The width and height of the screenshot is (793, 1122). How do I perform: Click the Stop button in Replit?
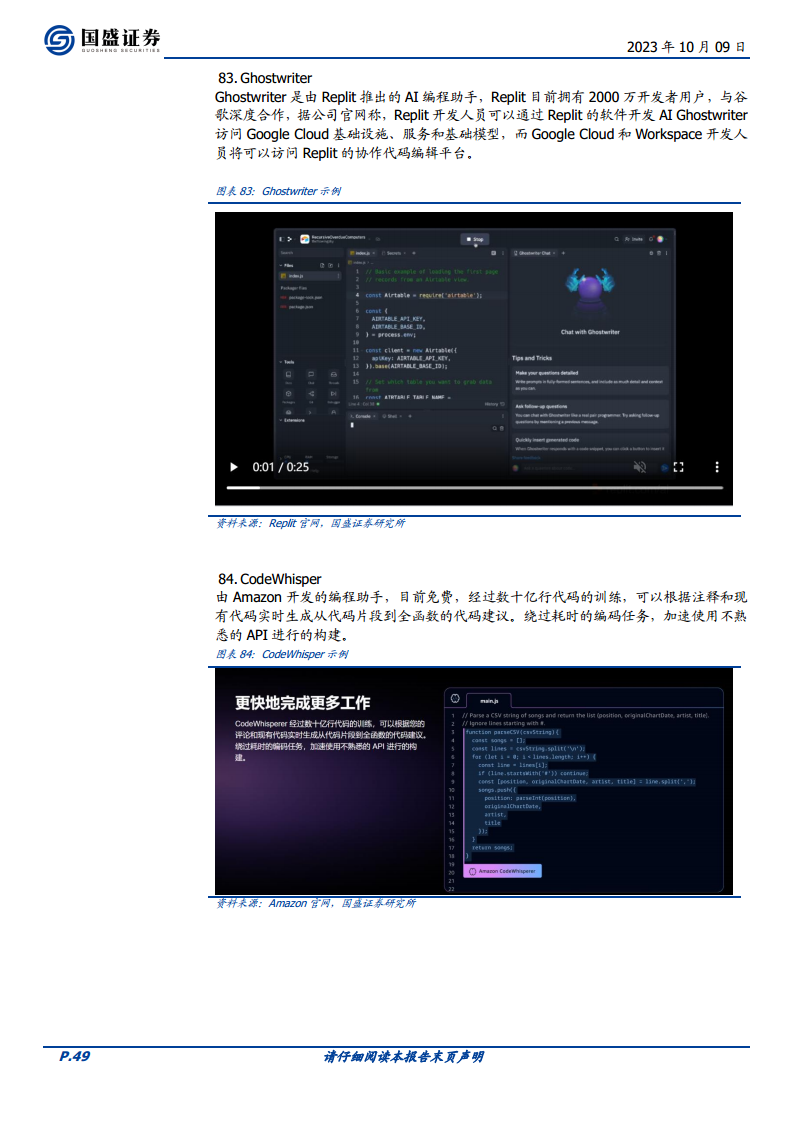475,239
